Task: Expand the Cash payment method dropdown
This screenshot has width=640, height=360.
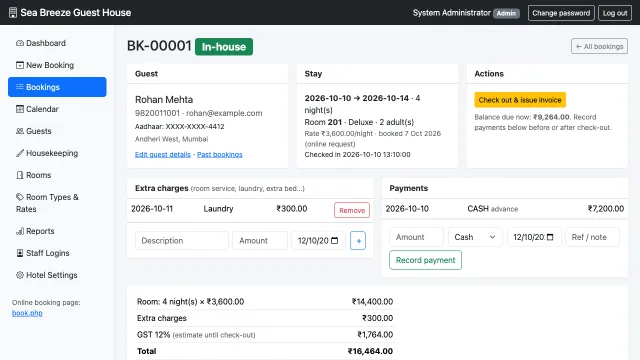Action: pos(475,237)
